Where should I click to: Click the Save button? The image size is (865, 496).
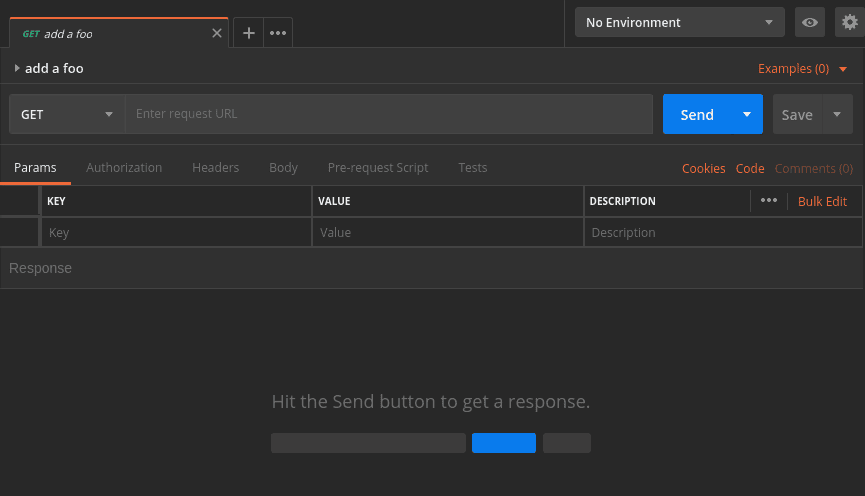point(797,114)
